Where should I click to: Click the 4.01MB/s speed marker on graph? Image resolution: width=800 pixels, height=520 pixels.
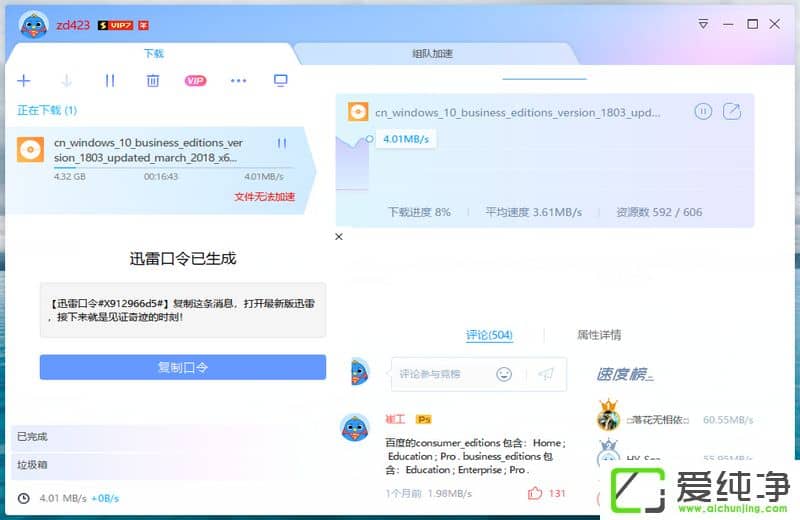[406, 139]
